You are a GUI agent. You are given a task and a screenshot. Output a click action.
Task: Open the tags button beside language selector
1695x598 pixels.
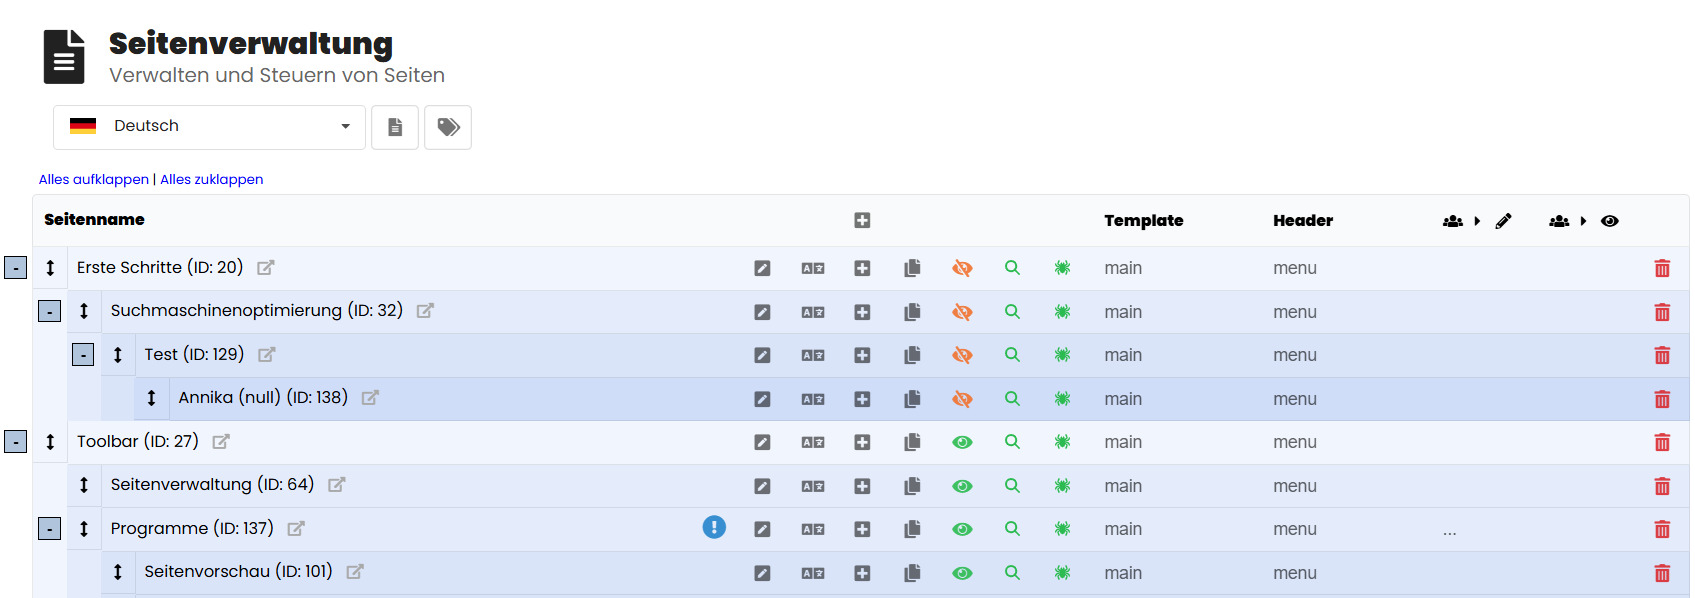(448, 127)
